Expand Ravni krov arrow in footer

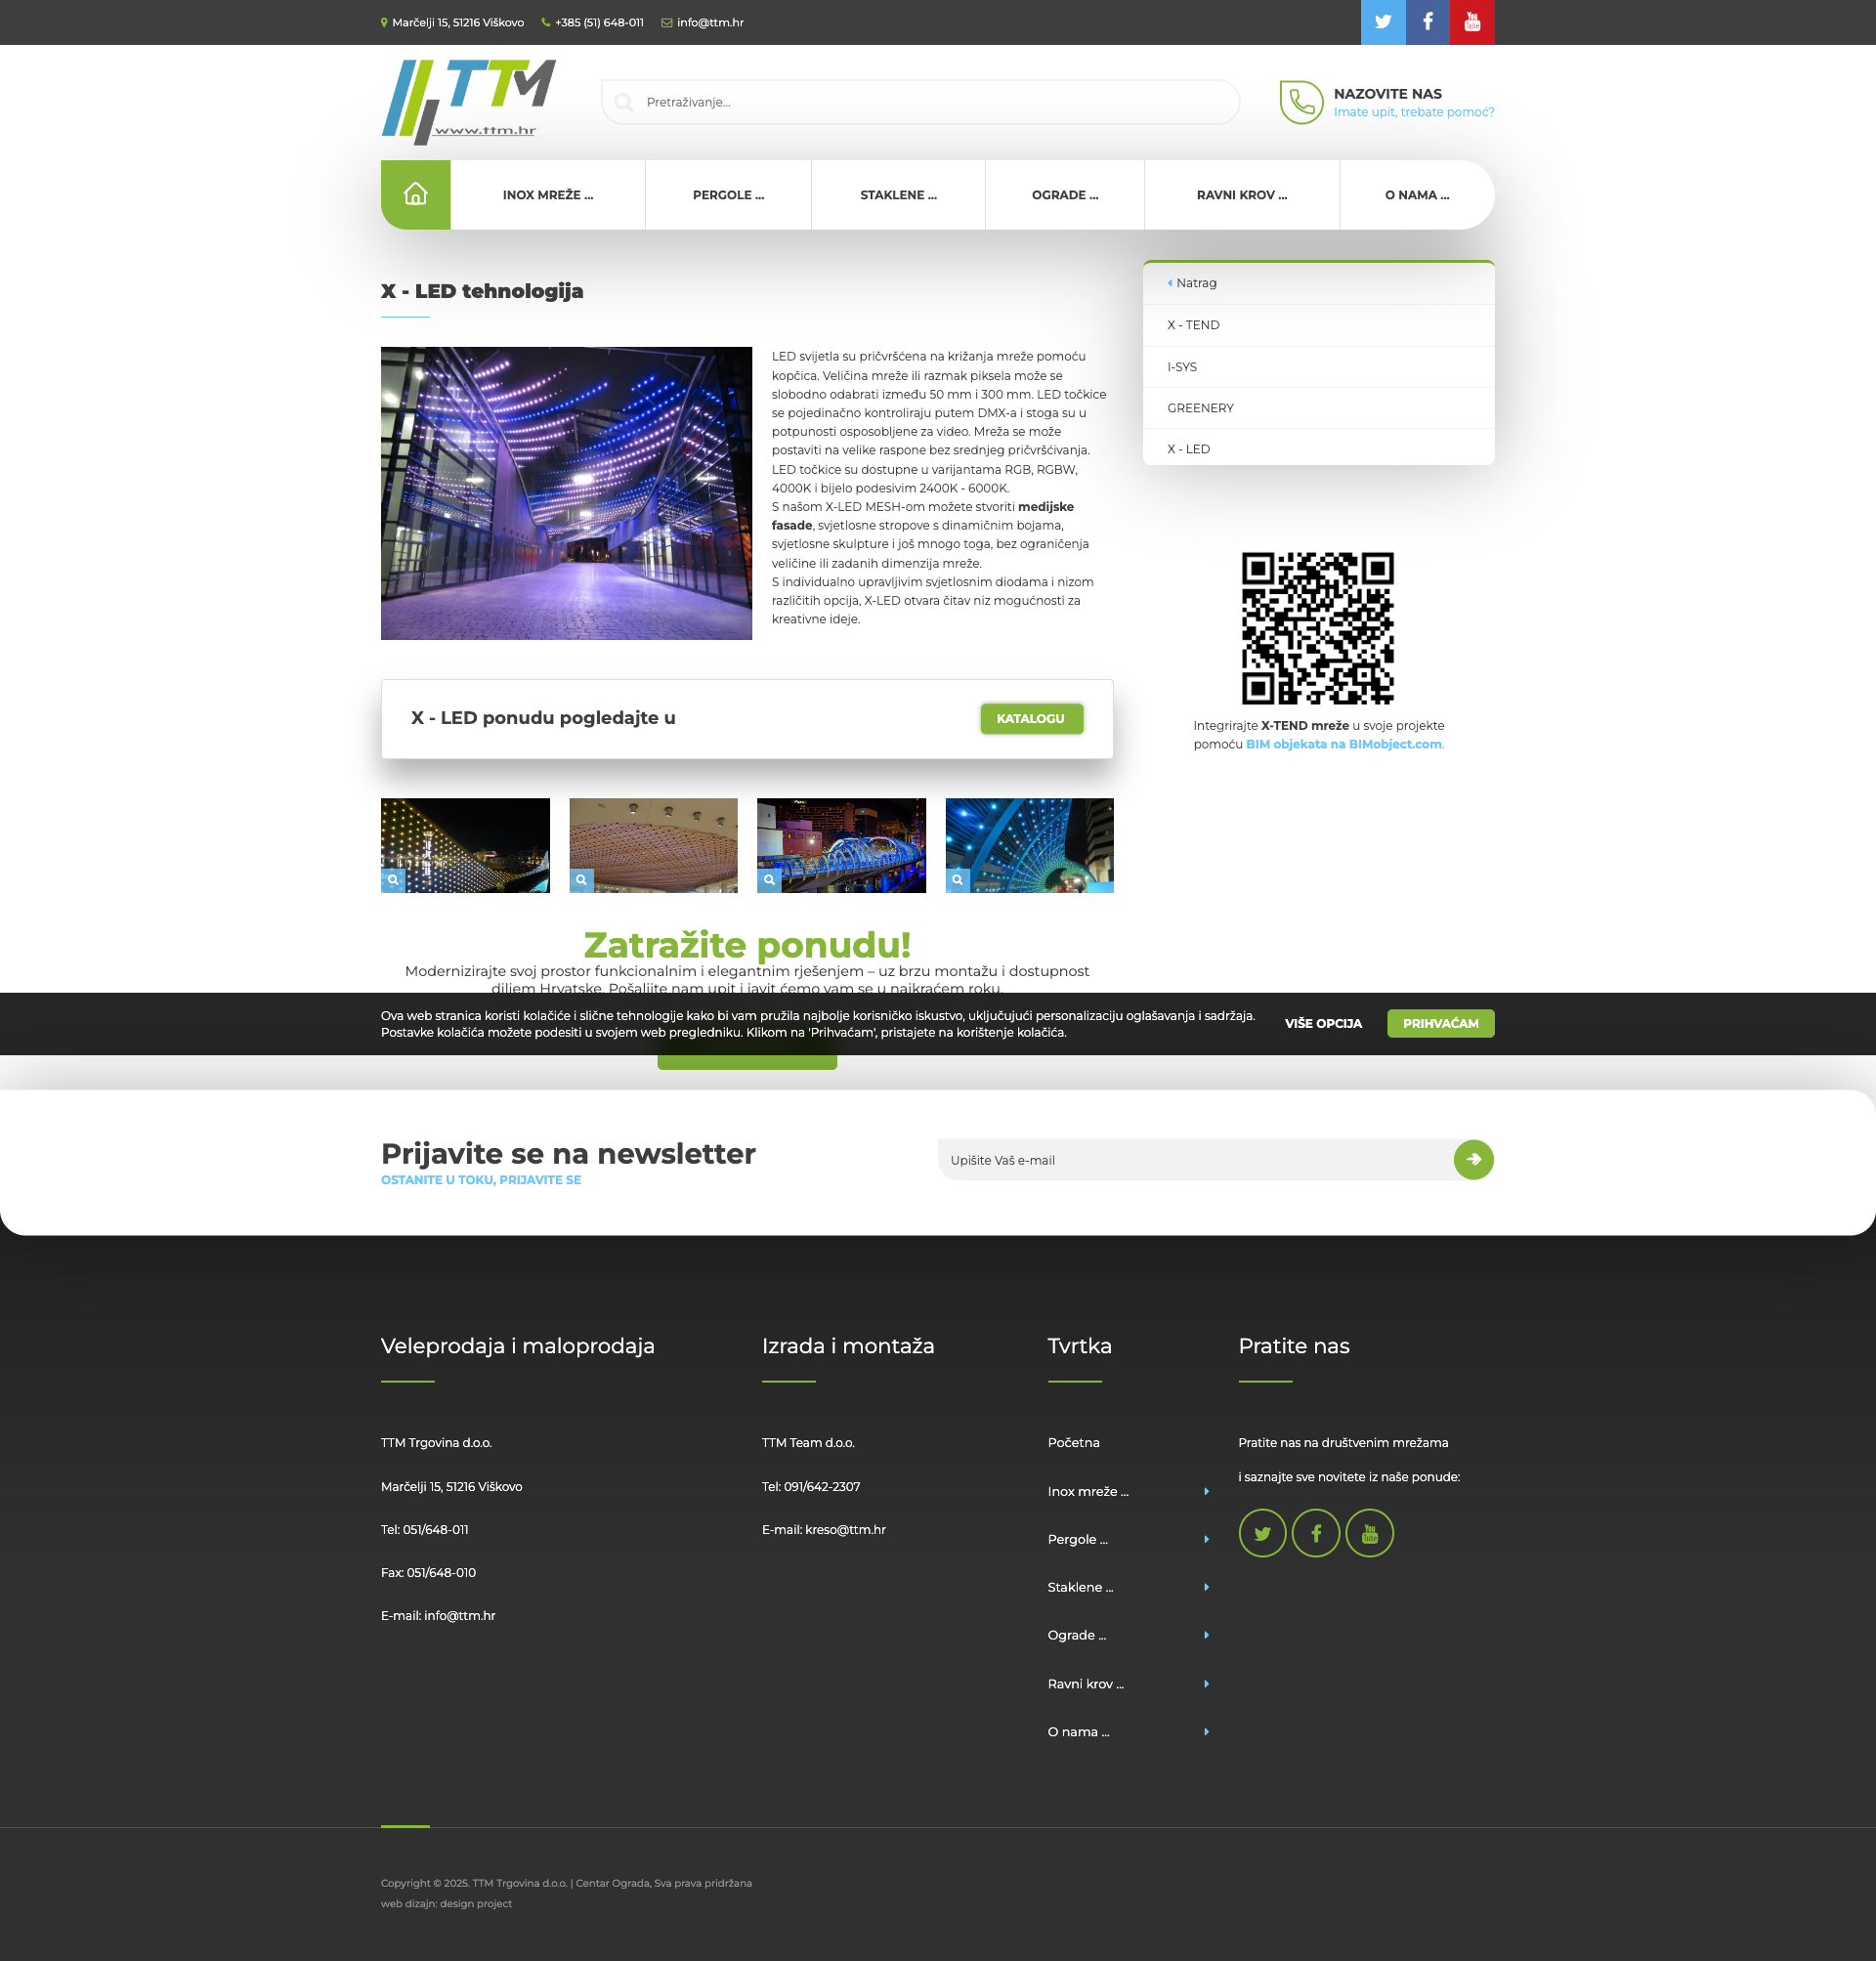1206,1684
